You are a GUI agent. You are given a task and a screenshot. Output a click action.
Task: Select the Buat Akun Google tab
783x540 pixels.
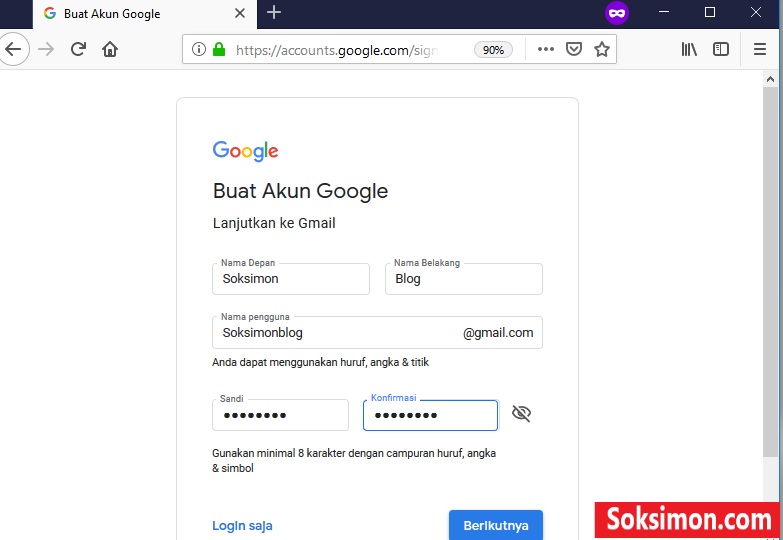click(x=145, y=14)
